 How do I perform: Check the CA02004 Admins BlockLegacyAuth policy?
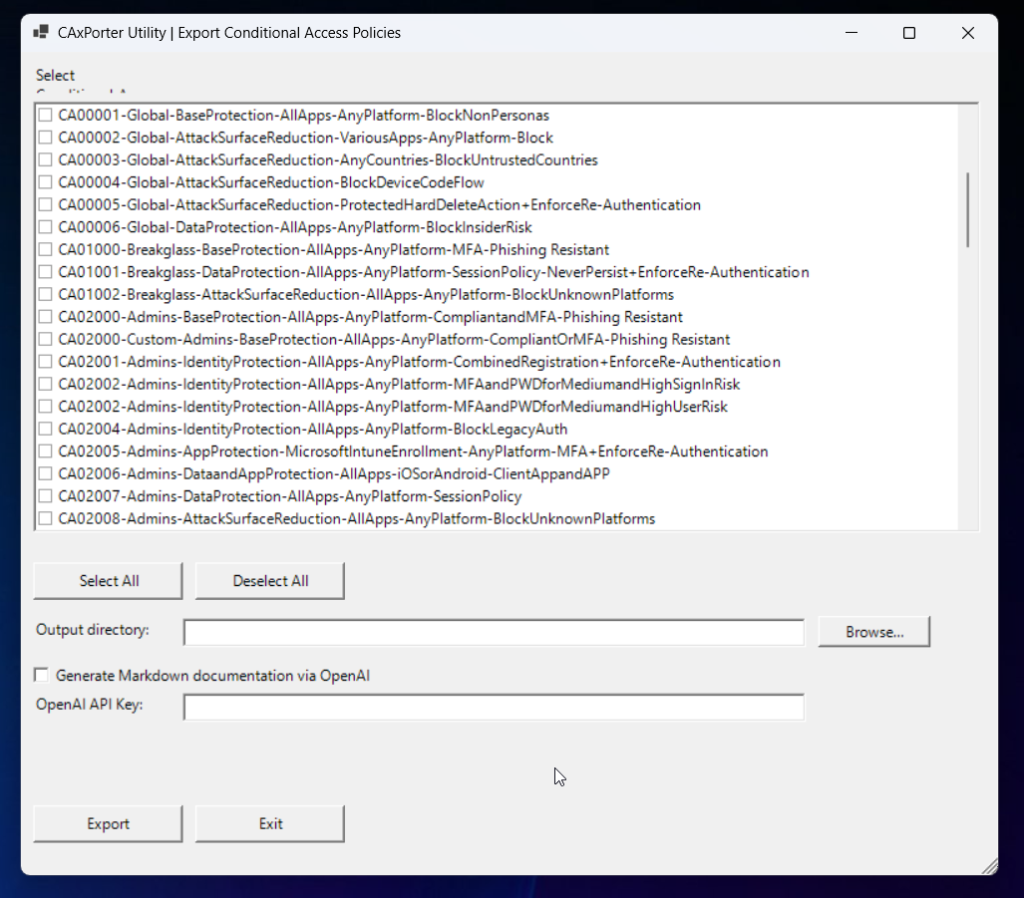pos(45,429)
